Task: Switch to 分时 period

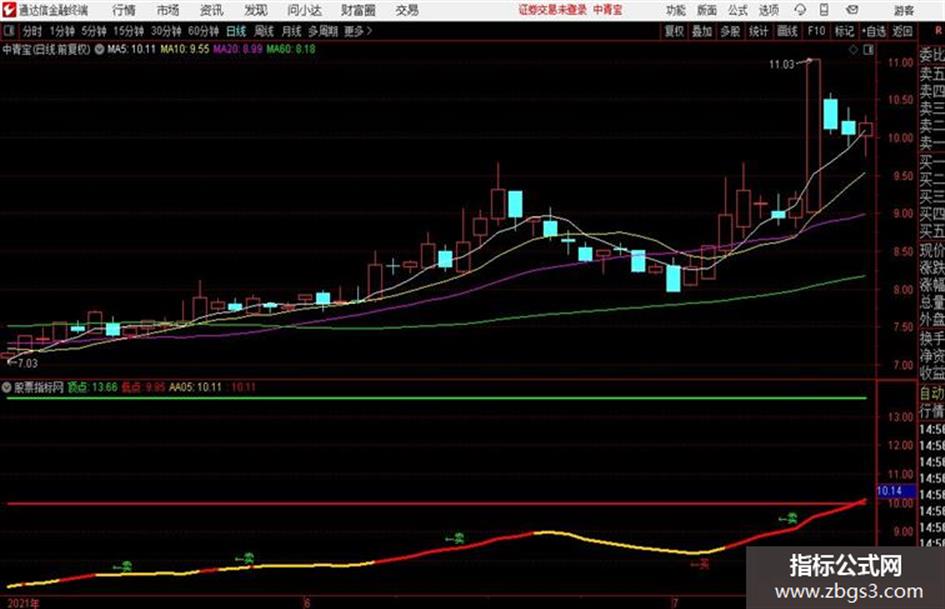Action: 32,31
